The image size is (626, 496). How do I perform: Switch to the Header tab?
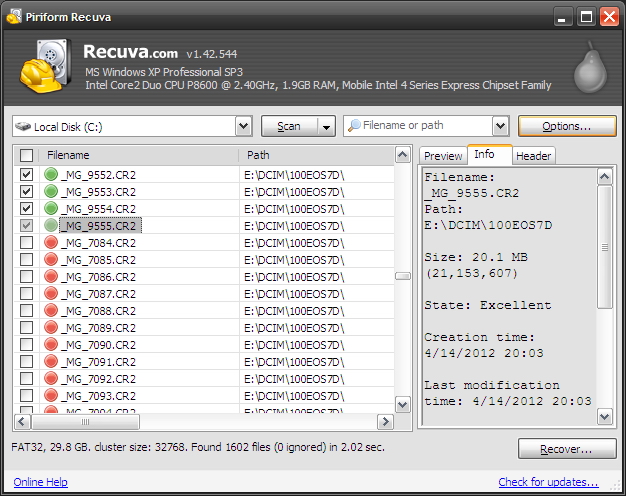coord(533,156)
